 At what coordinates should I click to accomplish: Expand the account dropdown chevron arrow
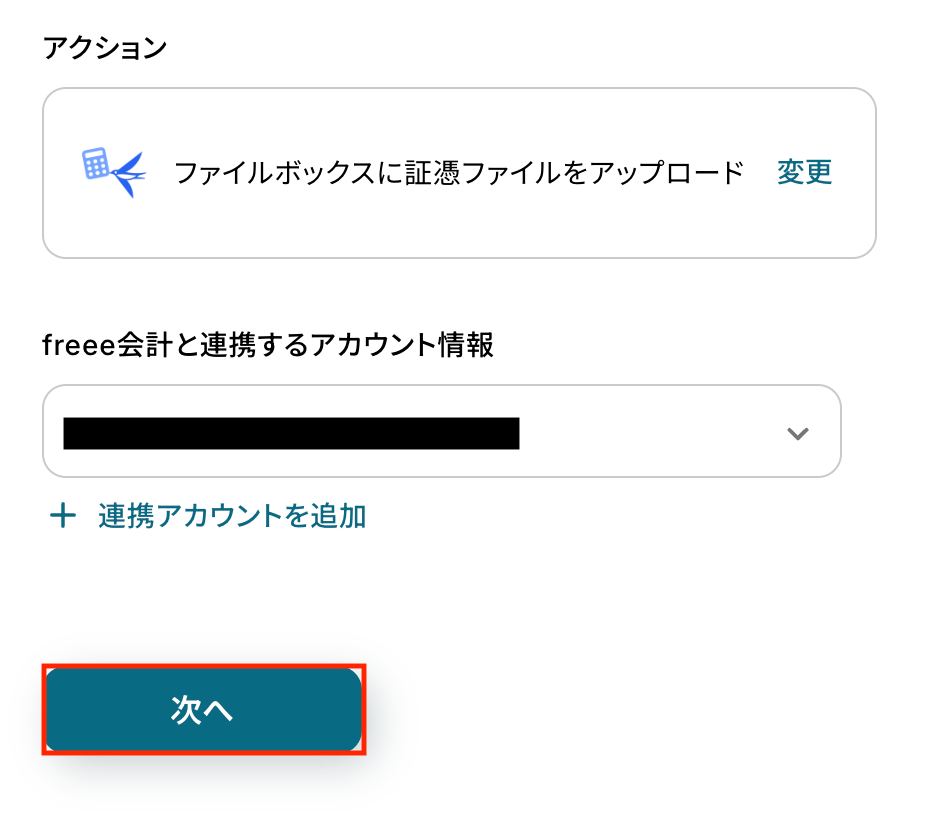coord(797,433)
